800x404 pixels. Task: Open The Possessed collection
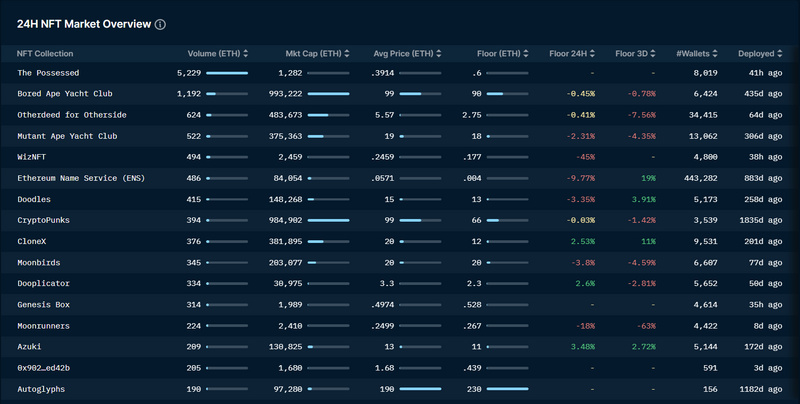click(48, 73)
